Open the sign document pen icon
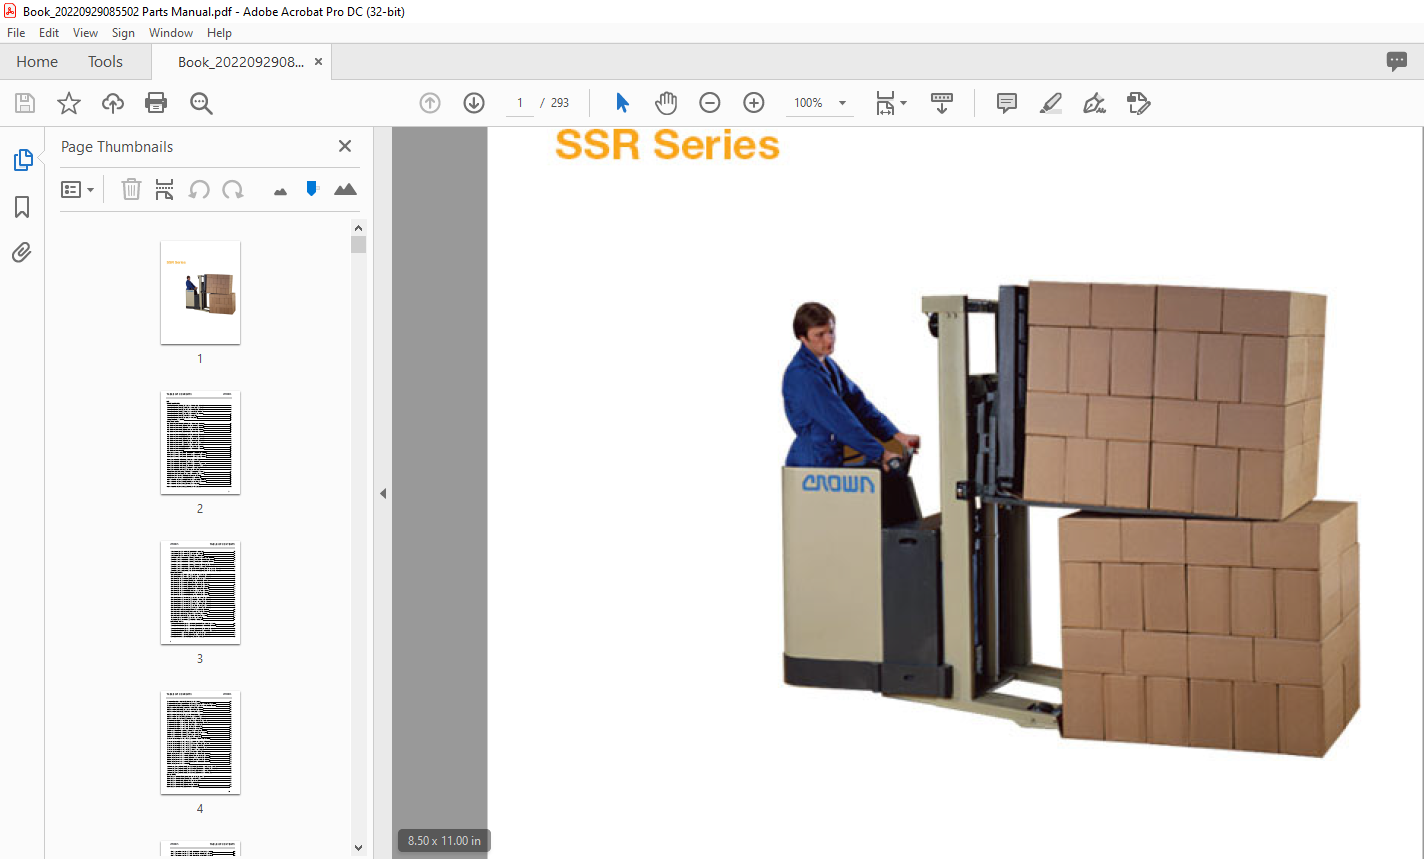This screenshot has width=1424, height=859. (x=1095, y=103)
